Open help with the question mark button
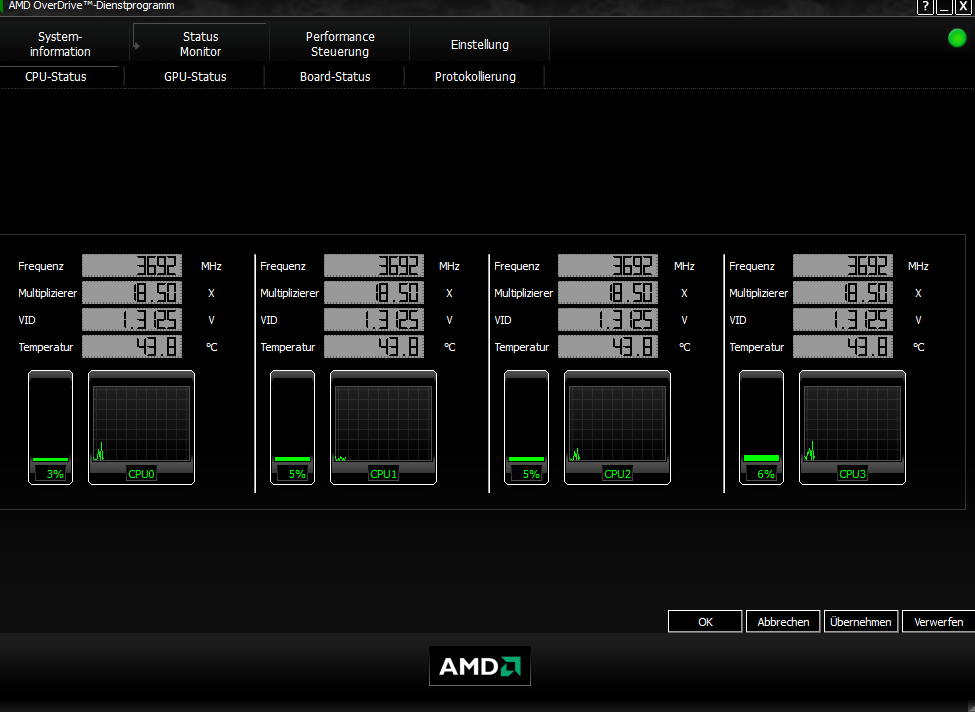 (x=925, y=6)
